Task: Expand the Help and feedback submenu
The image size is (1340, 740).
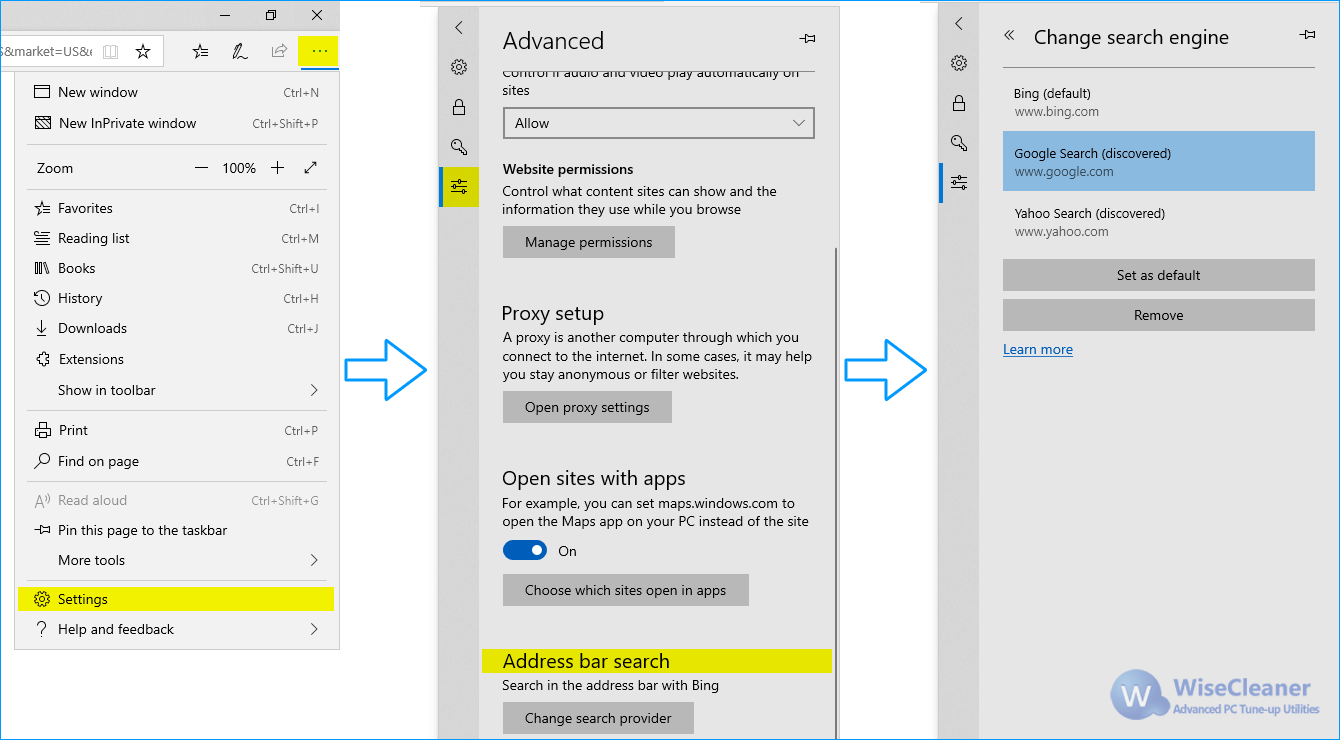Action: click(x=175, y=629)
